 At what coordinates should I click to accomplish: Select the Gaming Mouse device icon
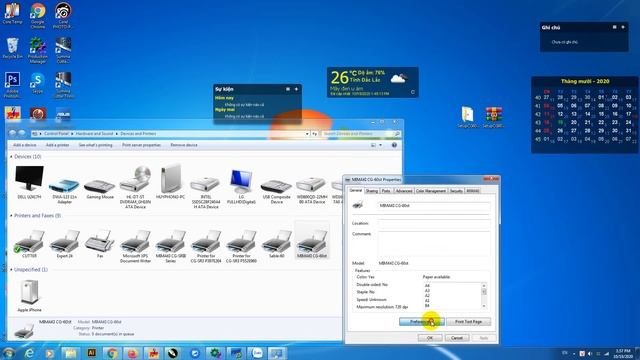(x=100, y=188)
